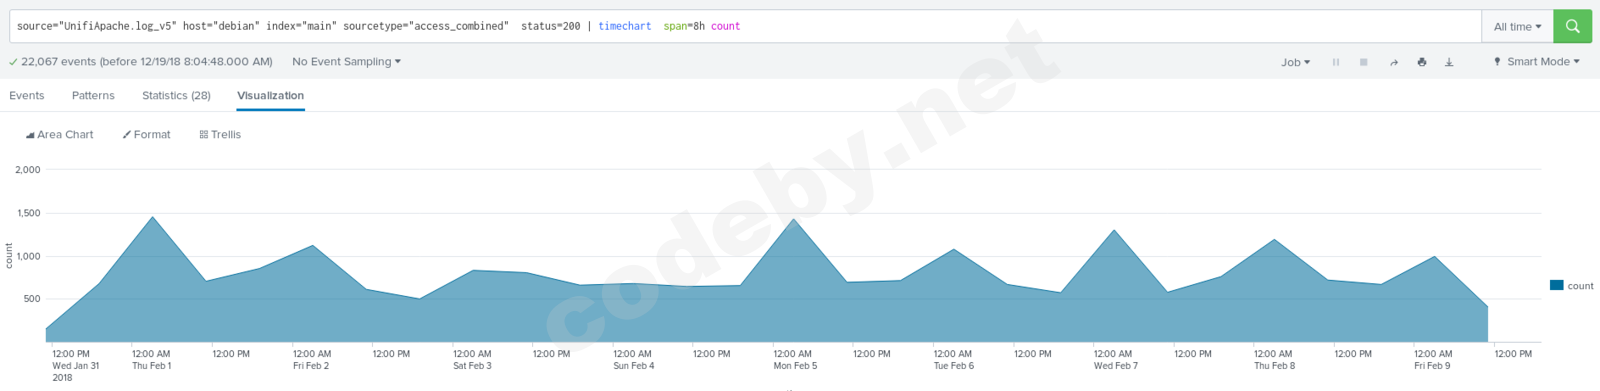Click the 1,500 y-axis value
Image resolution: width=1600 pixels, height=391 pixels.
click(x=29, y=213)
